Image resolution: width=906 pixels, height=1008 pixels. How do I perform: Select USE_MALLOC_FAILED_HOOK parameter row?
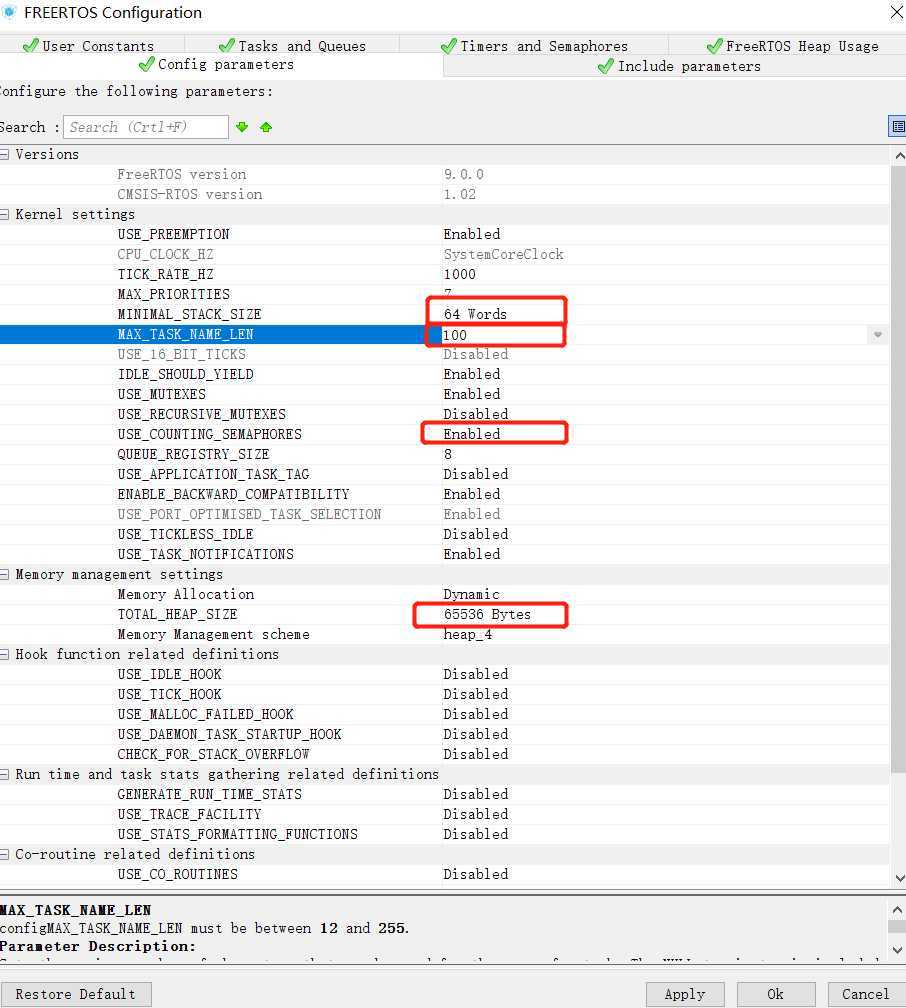(x=445, y=714)
